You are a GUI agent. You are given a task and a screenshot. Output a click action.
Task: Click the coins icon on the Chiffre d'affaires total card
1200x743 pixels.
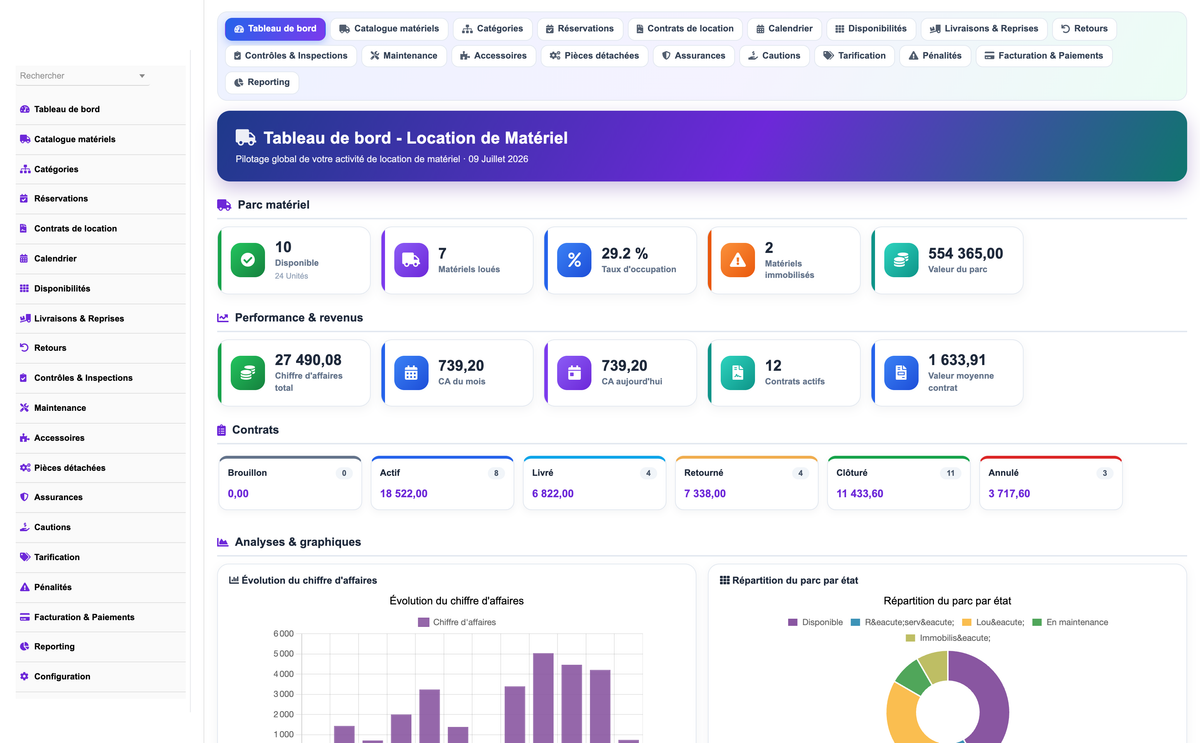click(x=248, y=373)
